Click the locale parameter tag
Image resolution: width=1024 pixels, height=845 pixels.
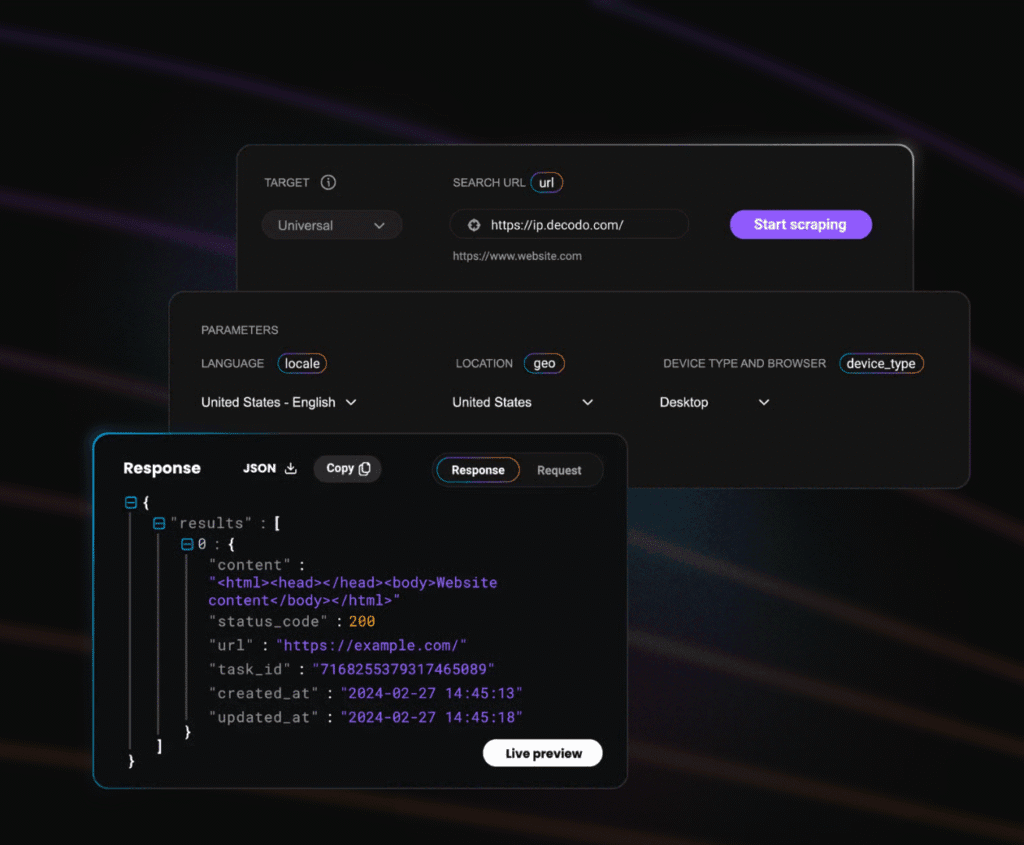[x=302, y=364]
